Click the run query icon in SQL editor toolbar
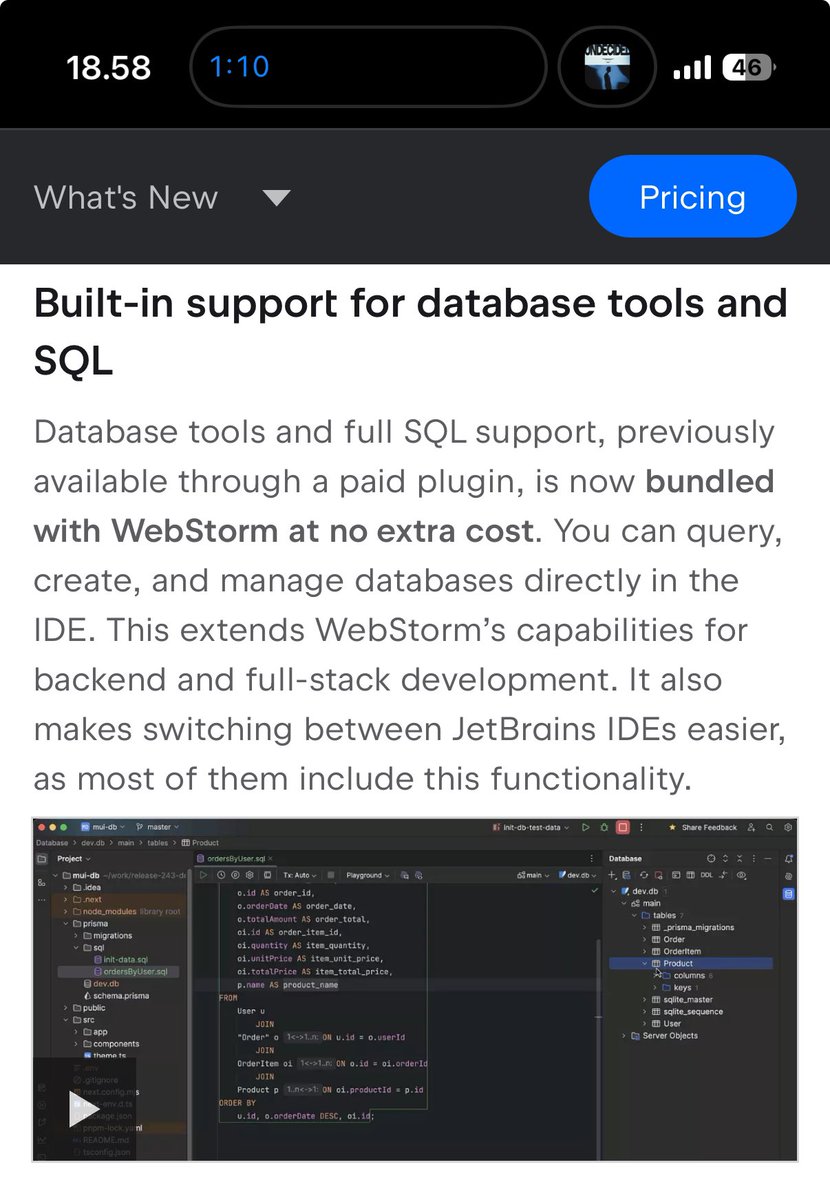Viewport: 830px width, 1200px height. [203, 875]
